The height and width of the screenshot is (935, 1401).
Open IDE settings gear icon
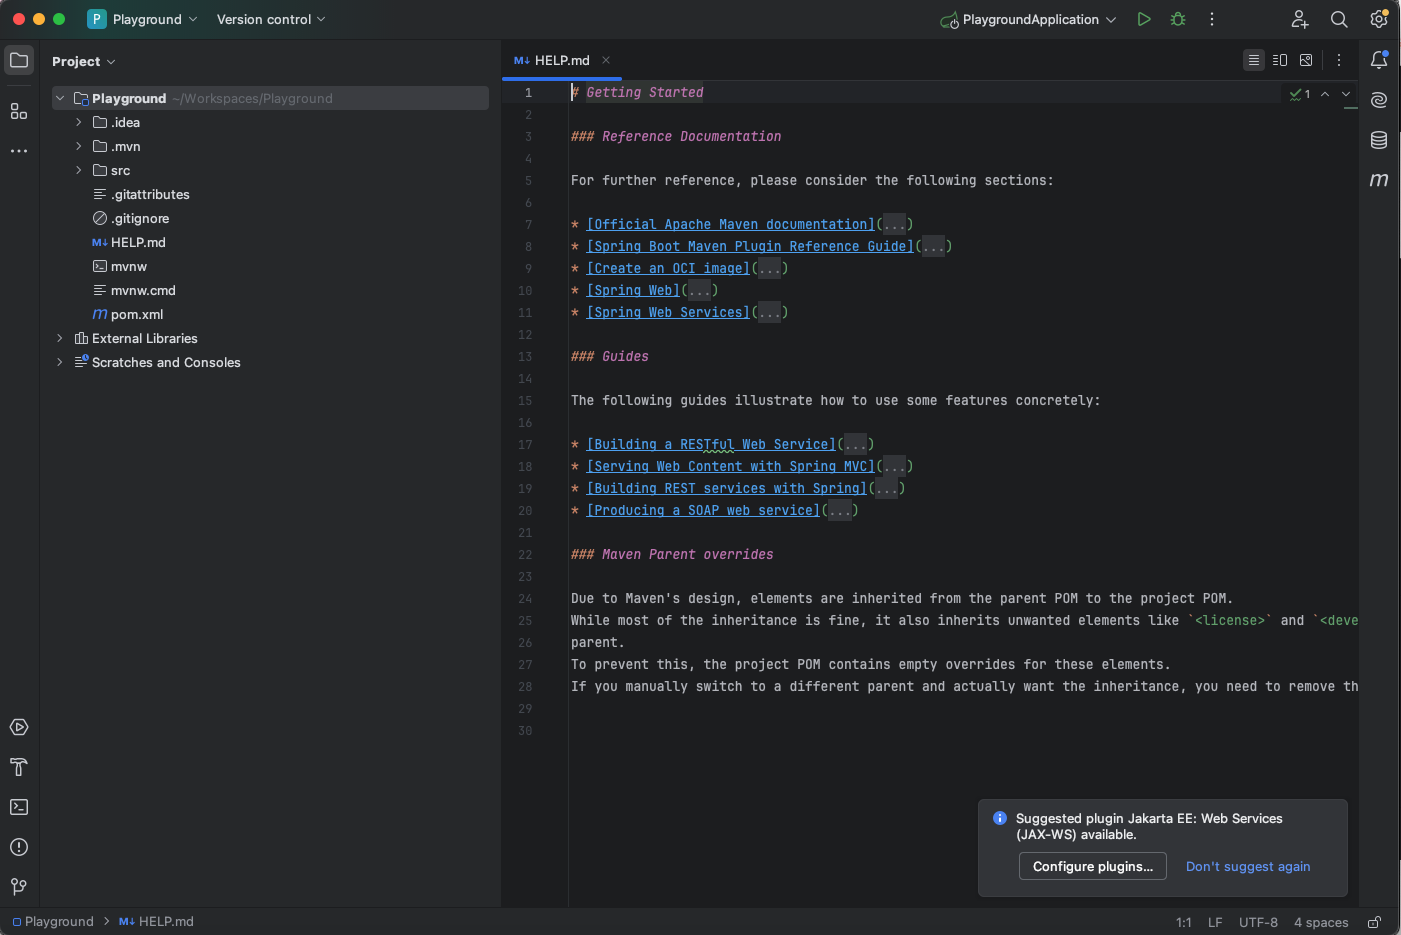1379,19
